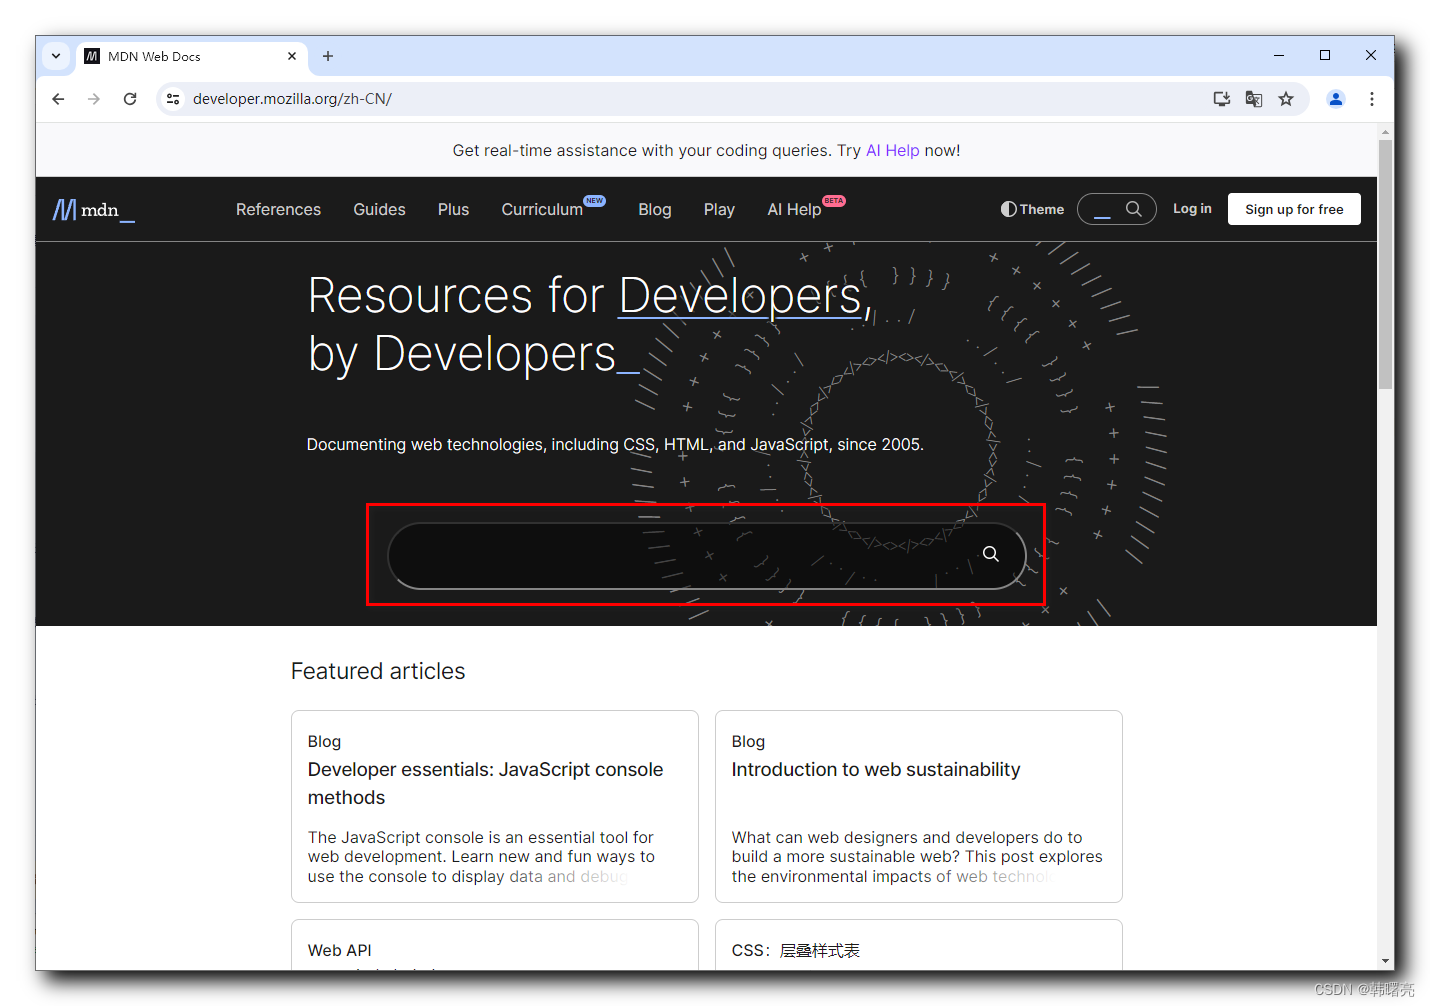Toggle the Theme switcher
This screenshot has width=1430, height=1006.
tap(1032, 209)
